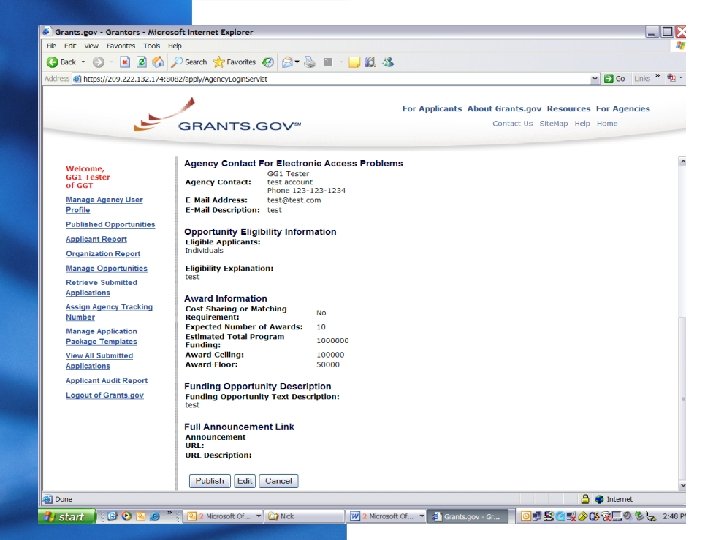This screenshot has height=540, width=720.
Task: Open Manage Agency User Profile link
Action: [x=104, y=205]
